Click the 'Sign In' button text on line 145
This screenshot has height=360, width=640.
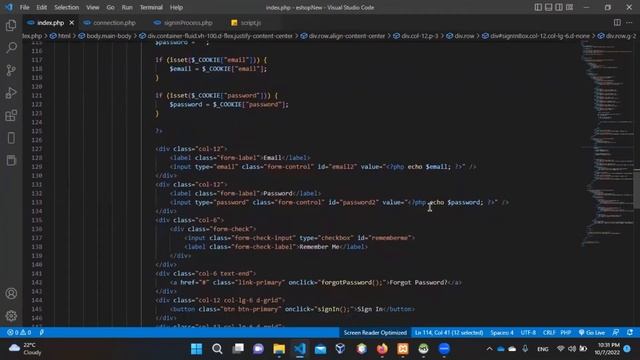(370, 309)
